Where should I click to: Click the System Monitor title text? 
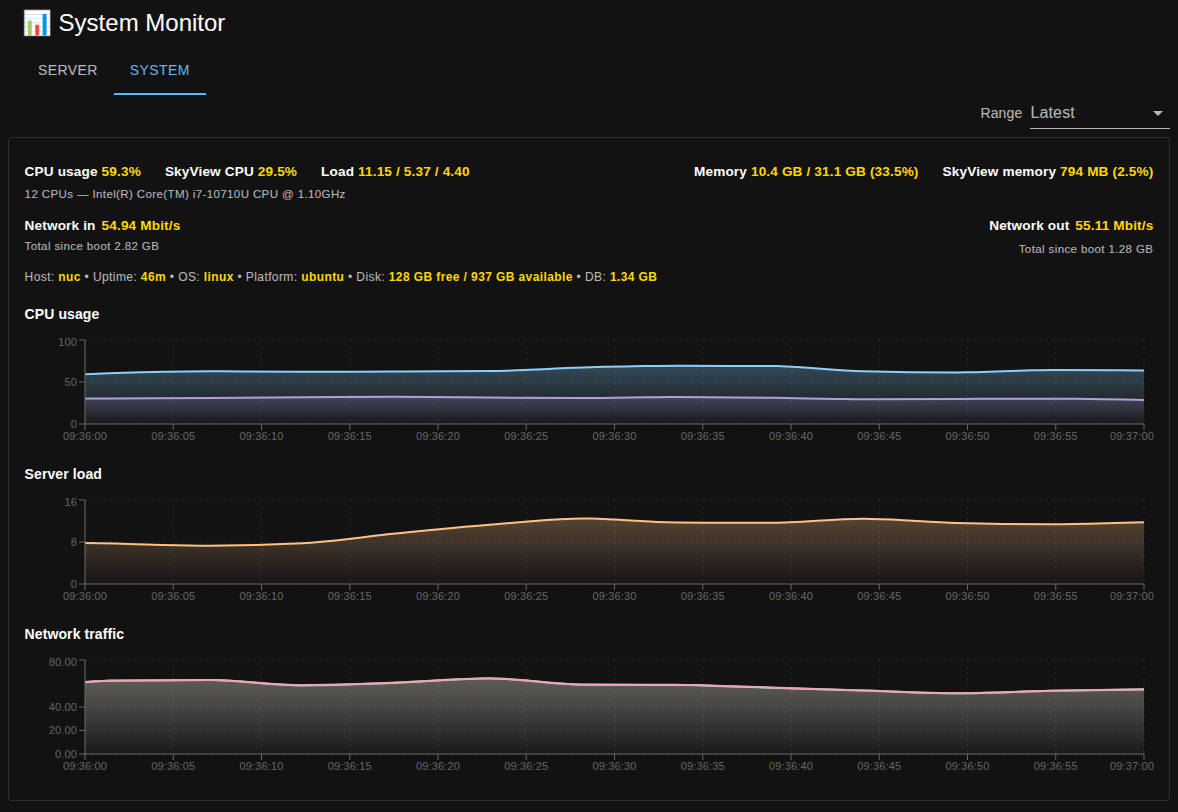tap(141, 23)
